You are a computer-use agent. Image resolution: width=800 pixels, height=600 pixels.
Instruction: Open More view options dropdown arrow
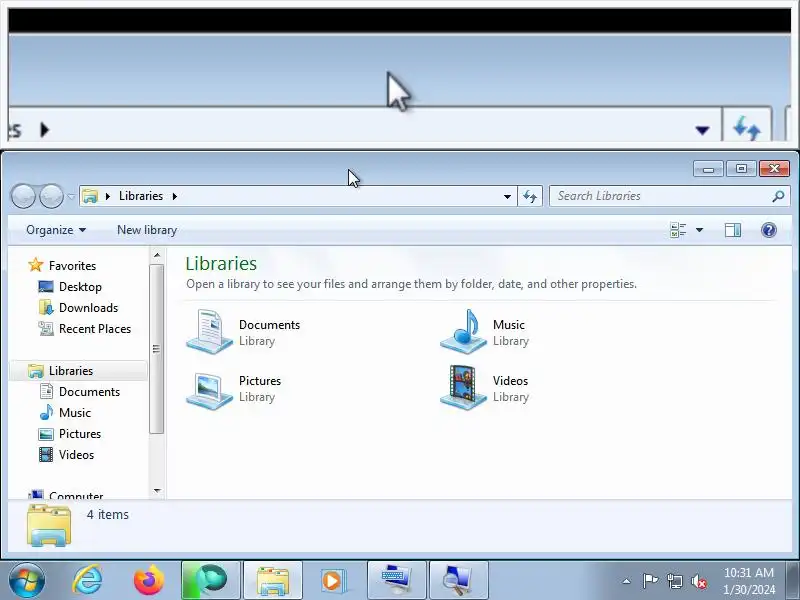click(699, 230)
